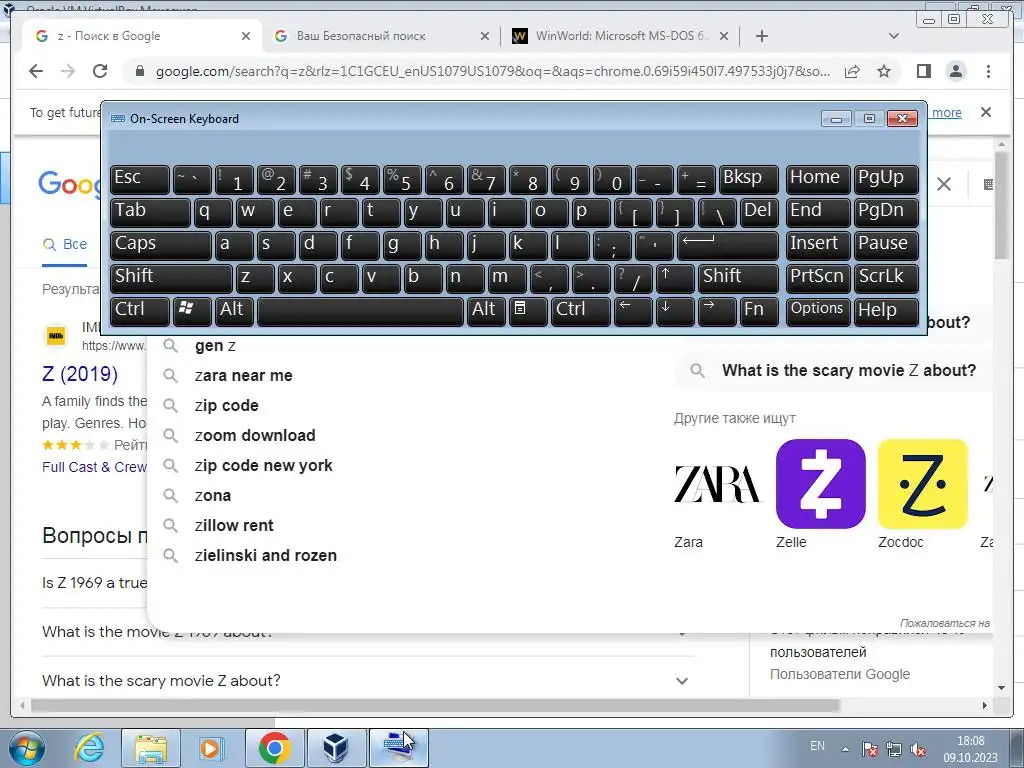Open the share page icon in address bar
Image resolution: width=1024 pixels, height=768 pixels.
852,71
